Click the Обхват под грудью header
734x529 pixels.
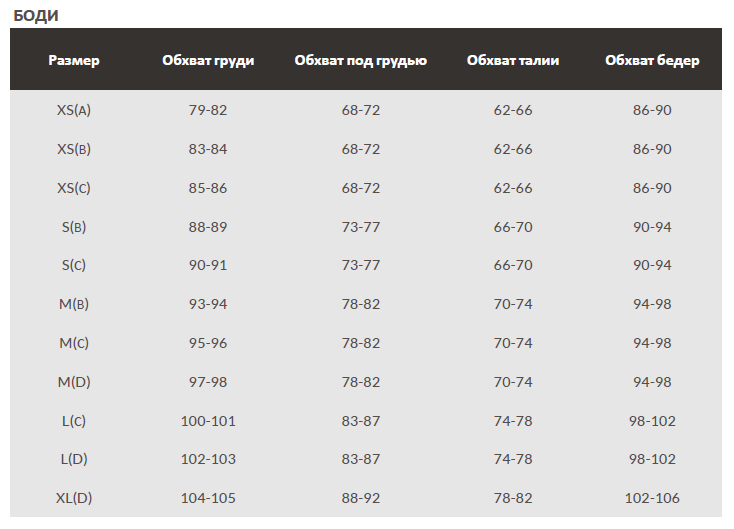pyautogui.click(x=361, y=60)
